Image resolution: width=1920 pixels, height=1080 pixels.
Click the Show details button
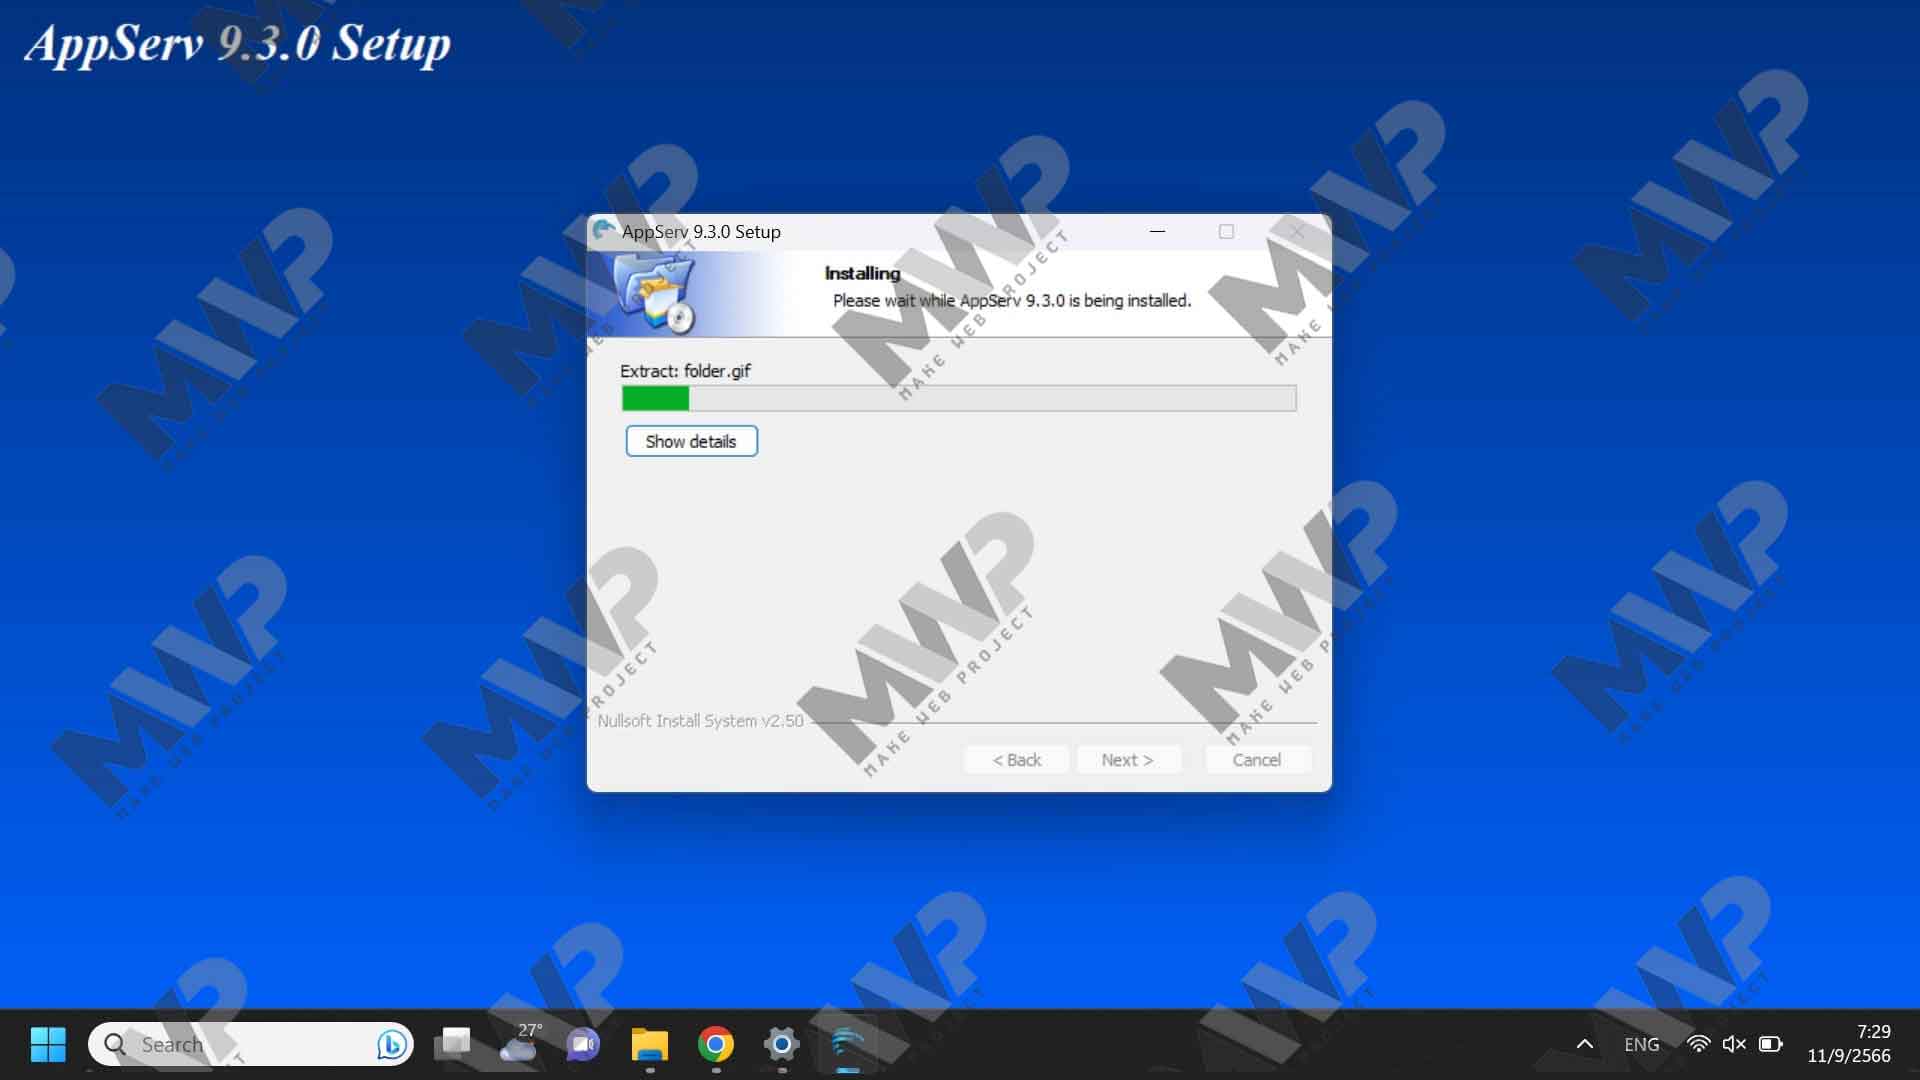point(691,441)
